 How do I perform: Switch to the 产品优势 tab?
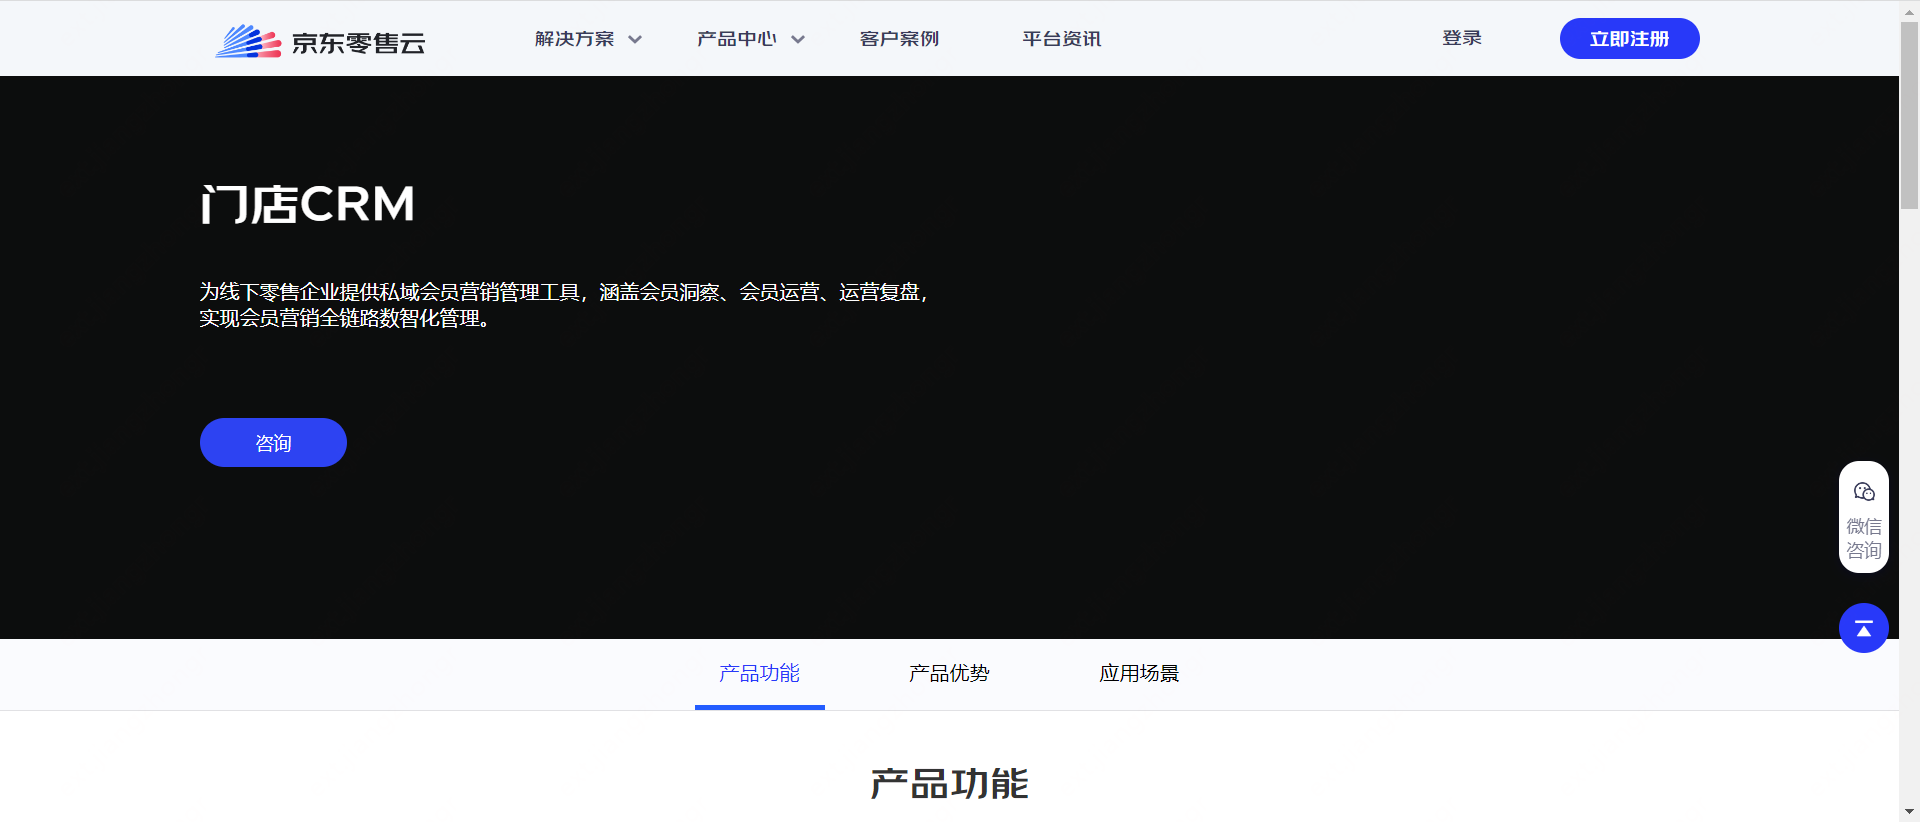[949, 674]
